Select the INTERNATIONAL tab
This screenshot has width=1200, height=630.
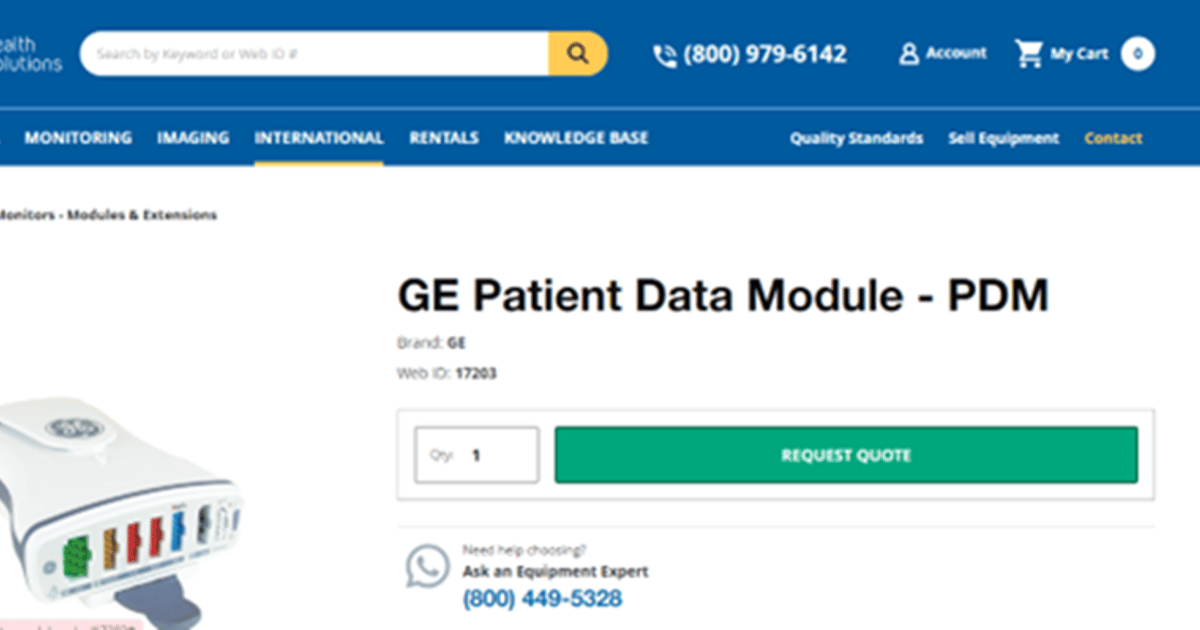tap(318, 138)
